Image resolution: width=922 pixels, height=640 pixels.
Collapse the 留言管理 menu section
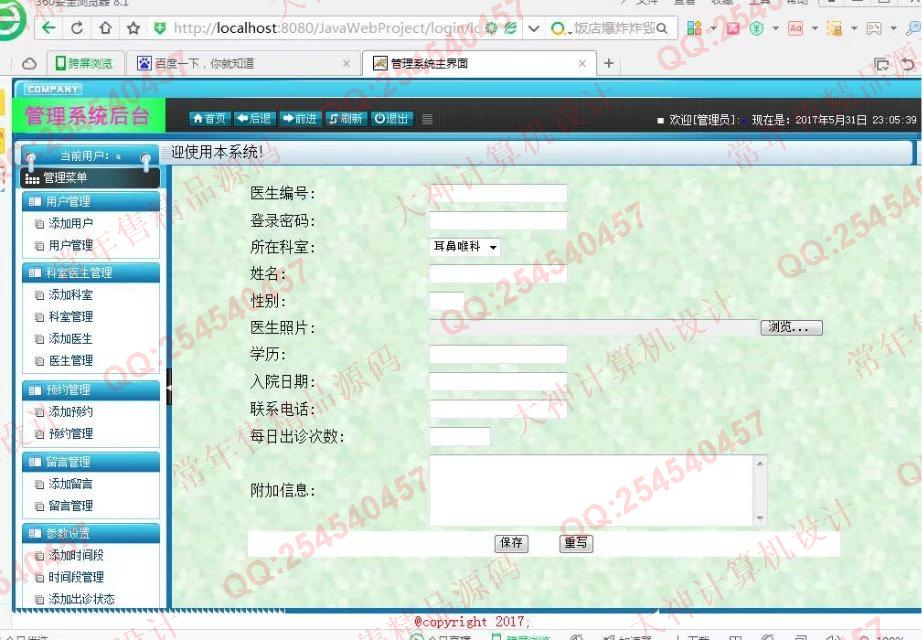[91, 462]
